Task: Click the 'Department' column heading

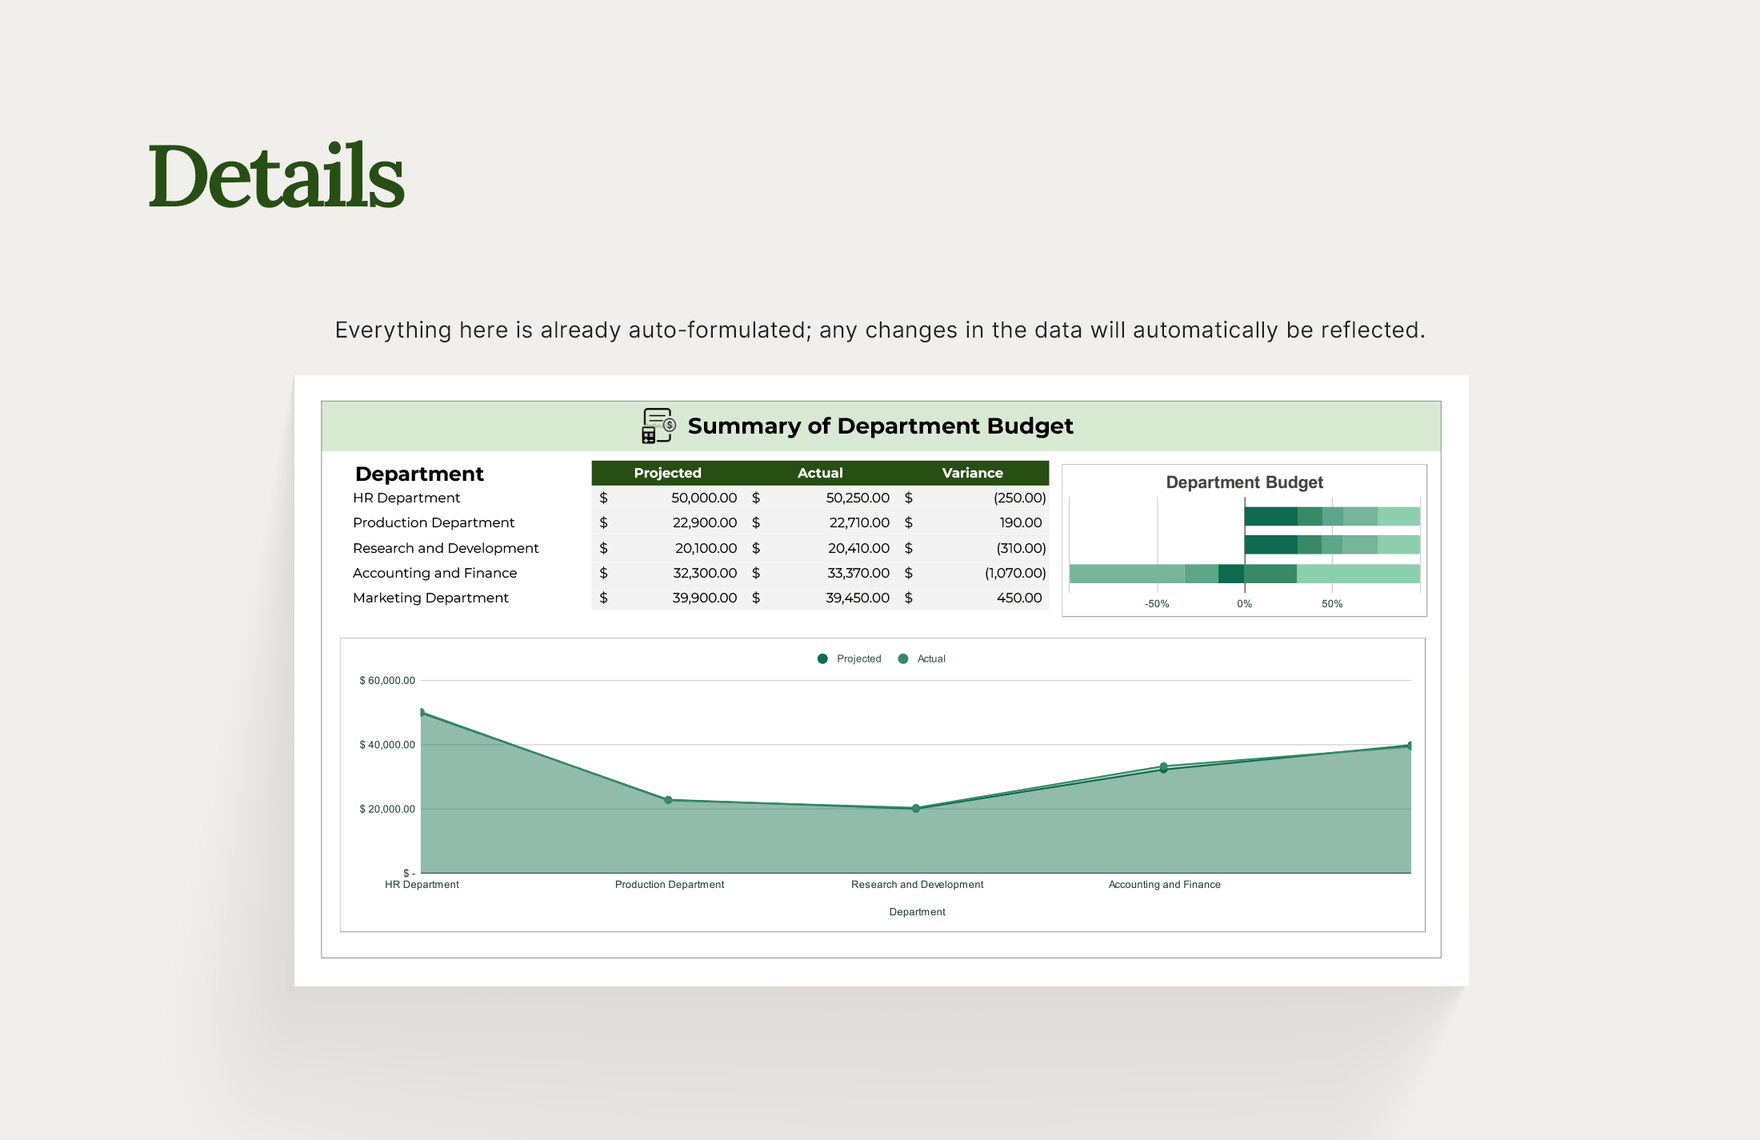Action: (x=419, y=474)
